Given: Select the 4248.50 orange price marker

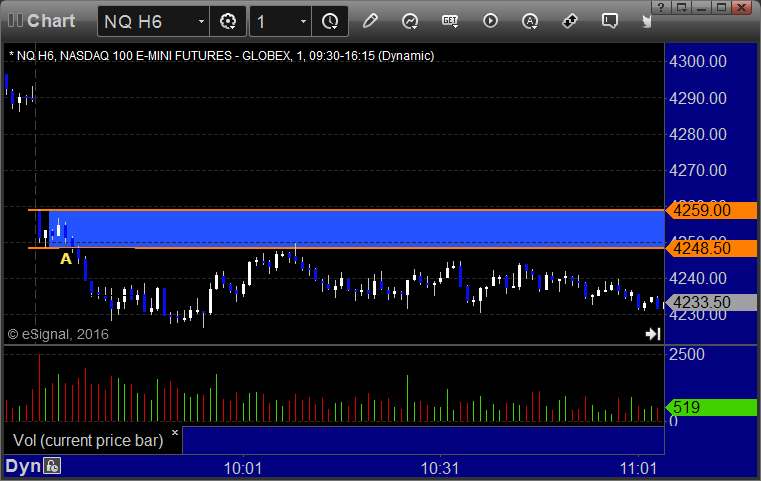Looking at the screenshot, I should click(711, 249).
